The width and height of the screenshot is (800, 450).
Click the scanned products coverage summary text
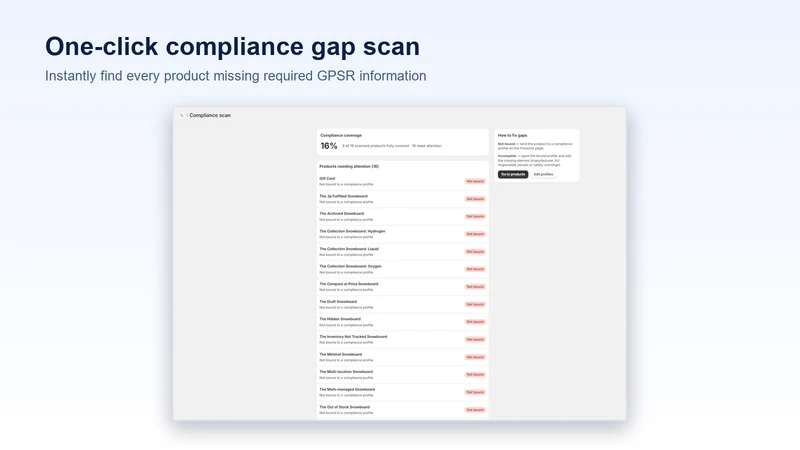coord(391,146)
